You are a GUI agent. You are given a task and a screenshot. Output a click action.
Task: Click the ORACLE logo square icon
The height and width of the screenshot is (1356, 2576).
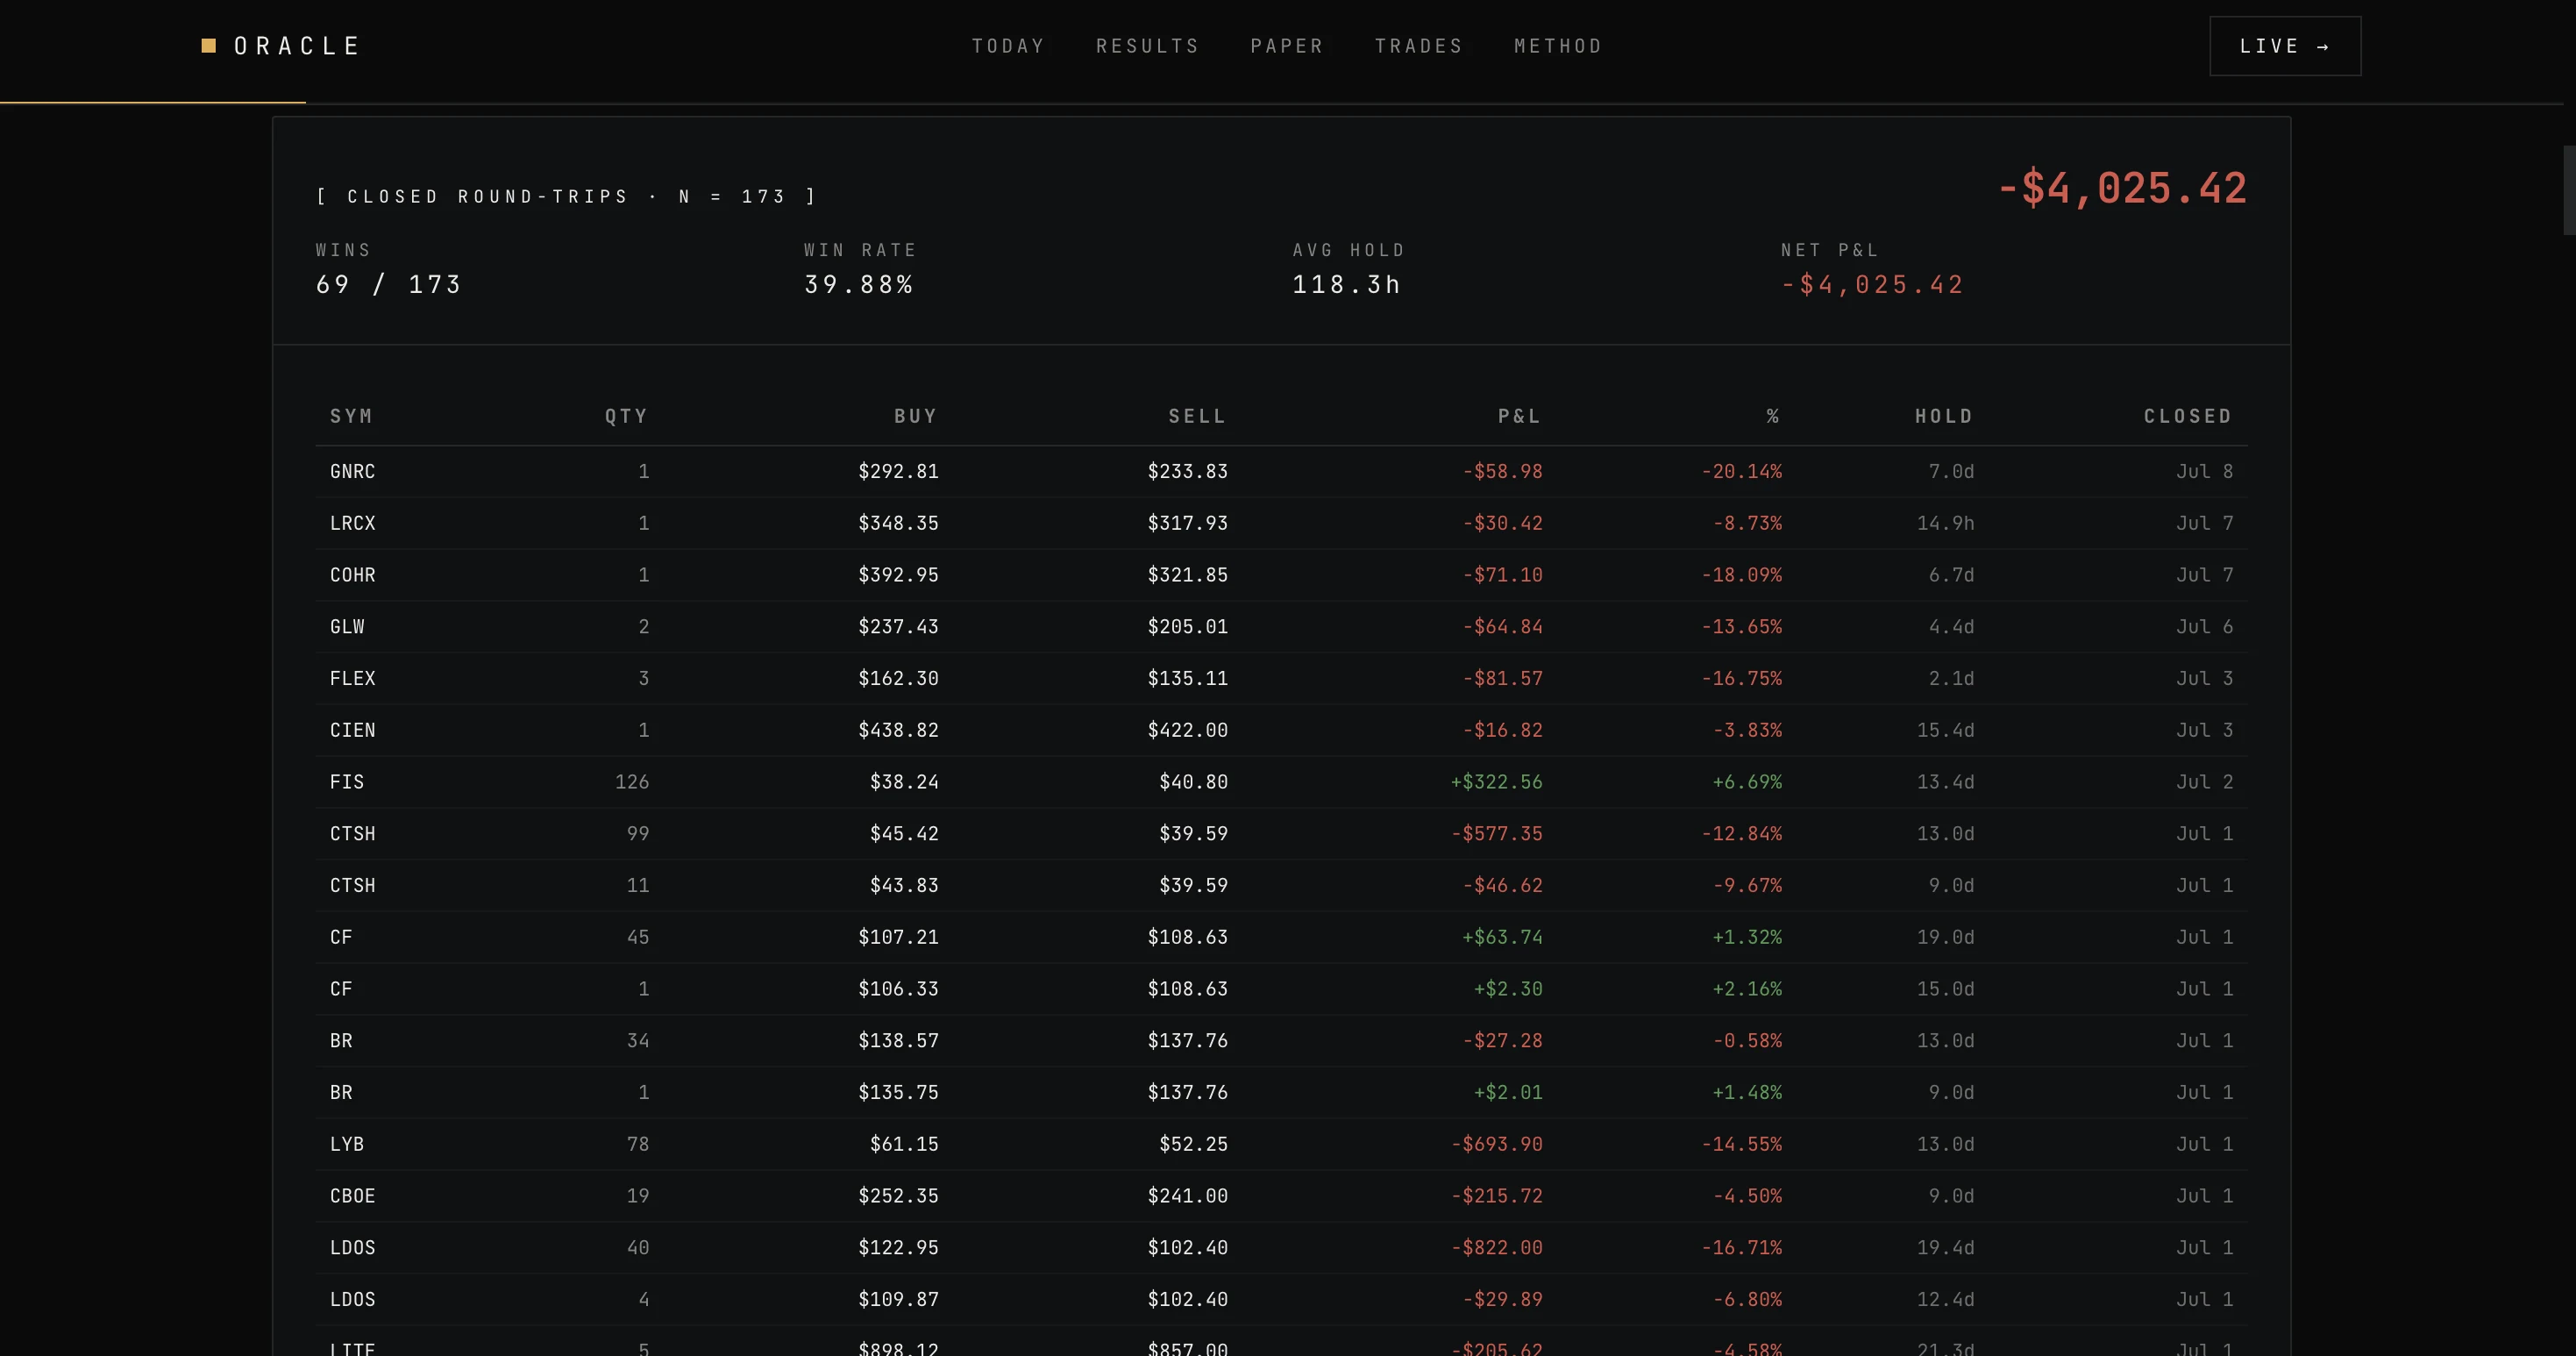coord(209,46)
